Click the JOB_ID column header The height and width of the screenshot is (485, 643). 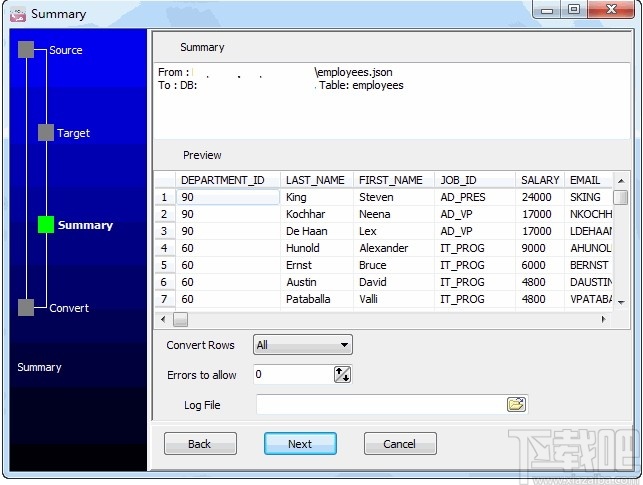[x=475, y=180]
